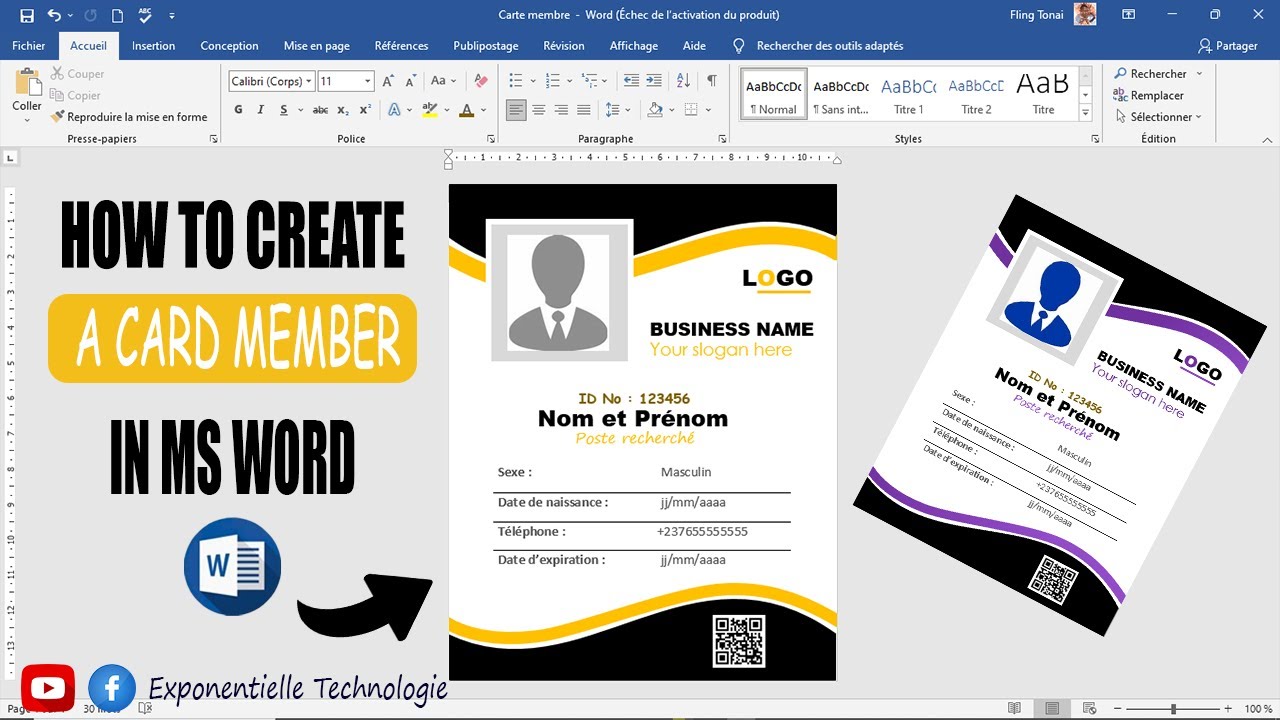Apply superscript X² formatting
This screenshot has width=1280, height=720.
click(365, 110)
